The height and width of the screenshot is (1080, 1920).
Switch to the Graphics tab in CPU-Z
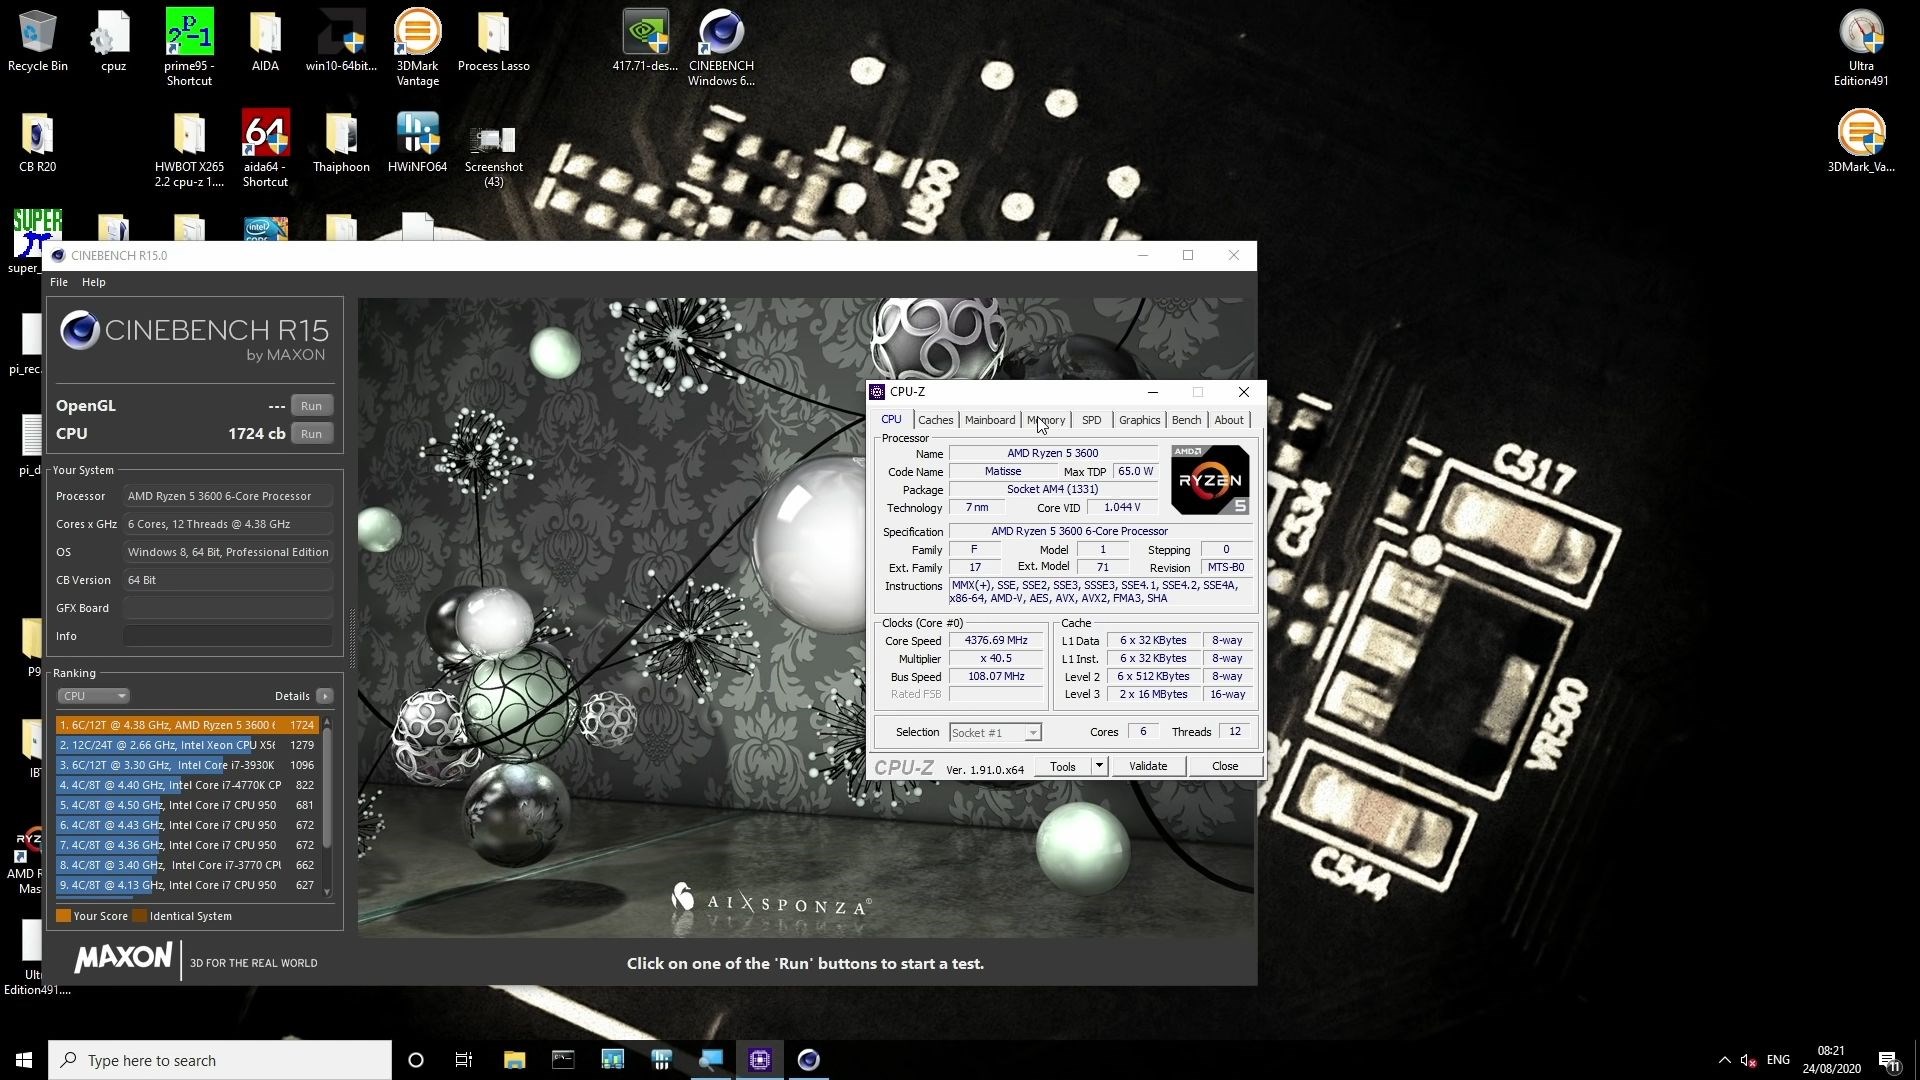(x=1139, y=420)
